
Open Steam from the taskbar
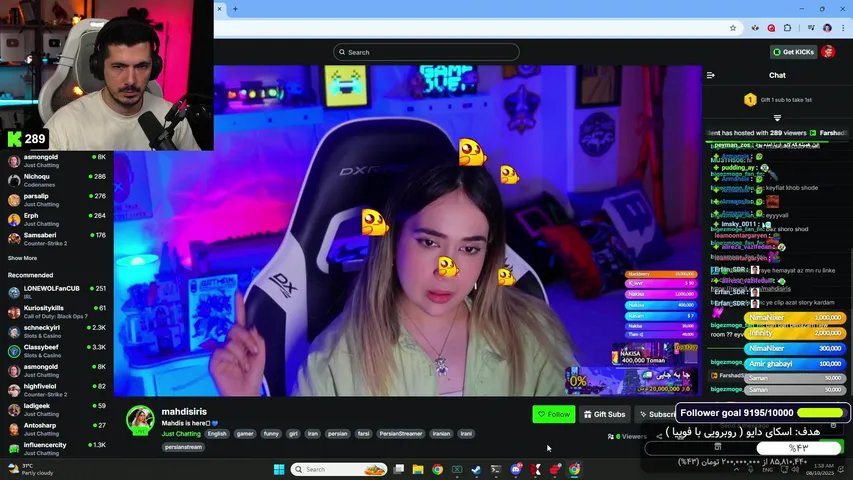pos(476,469)
